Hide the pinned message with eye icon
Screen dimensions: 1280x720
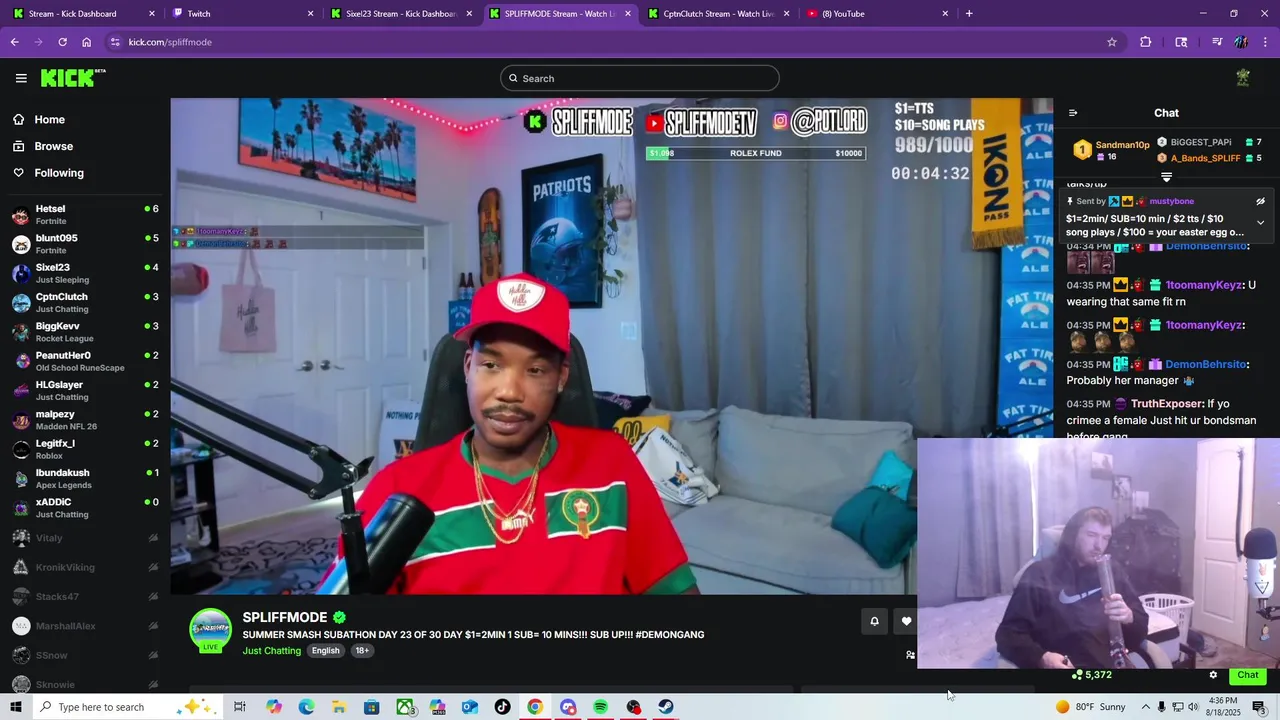1260,201
